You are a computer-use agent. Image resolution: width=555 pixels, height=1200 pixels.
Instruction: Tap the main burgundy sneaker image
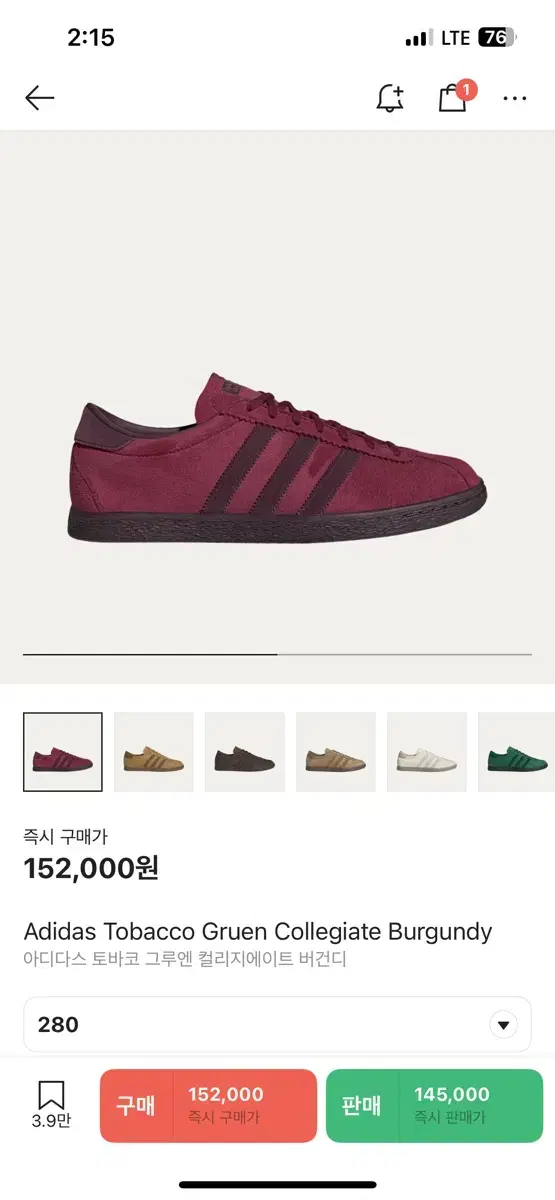click(278, 459)
